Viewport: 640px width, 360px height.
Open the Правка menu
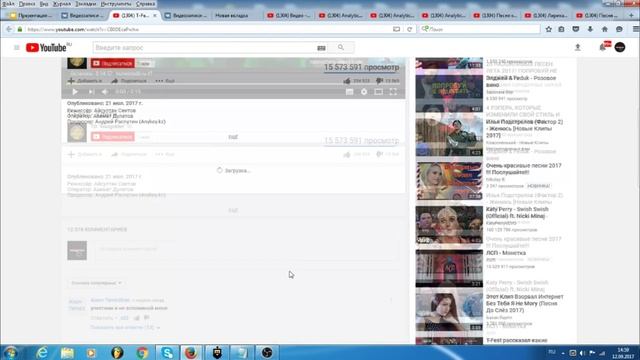pyautogui.click(x=27, y=4)
